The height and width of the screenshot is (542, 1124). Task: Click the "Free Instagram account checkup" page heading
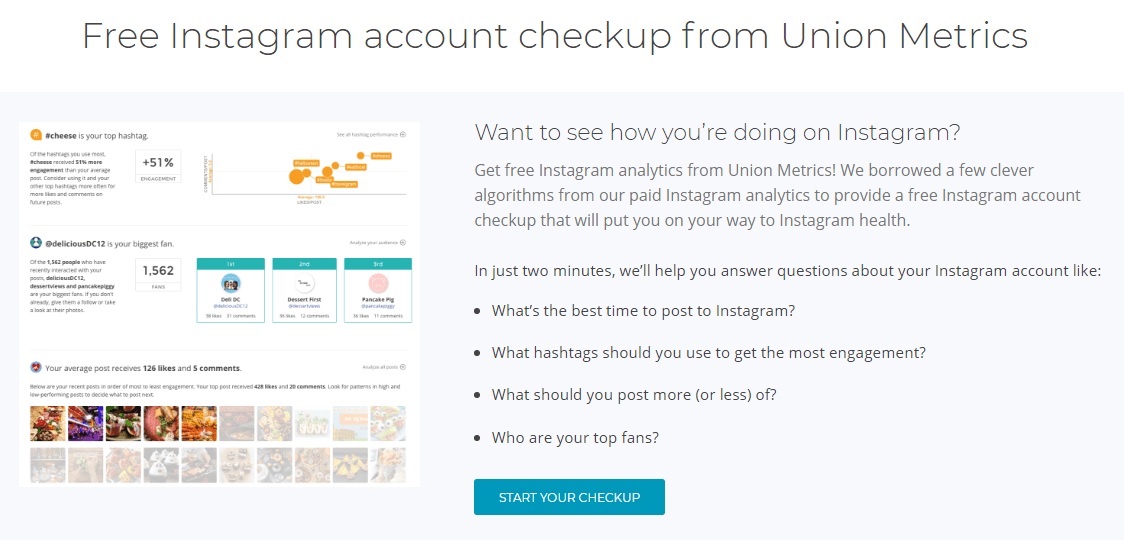554,36
